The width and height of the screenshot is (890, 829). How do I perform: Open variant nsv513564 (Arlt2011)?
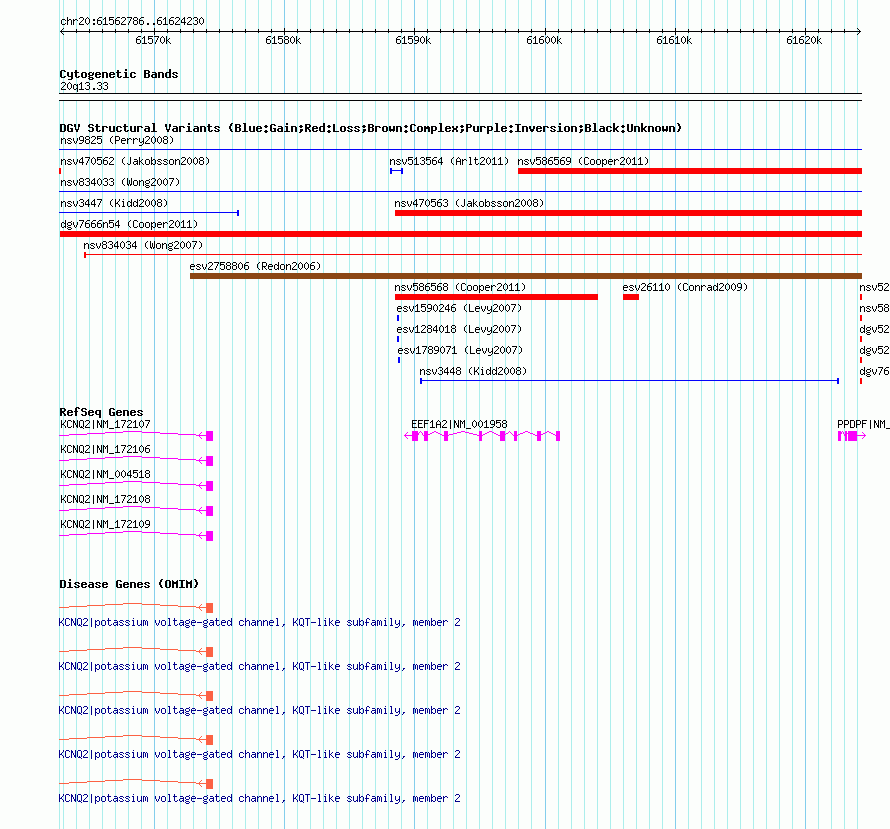point(449,161)
